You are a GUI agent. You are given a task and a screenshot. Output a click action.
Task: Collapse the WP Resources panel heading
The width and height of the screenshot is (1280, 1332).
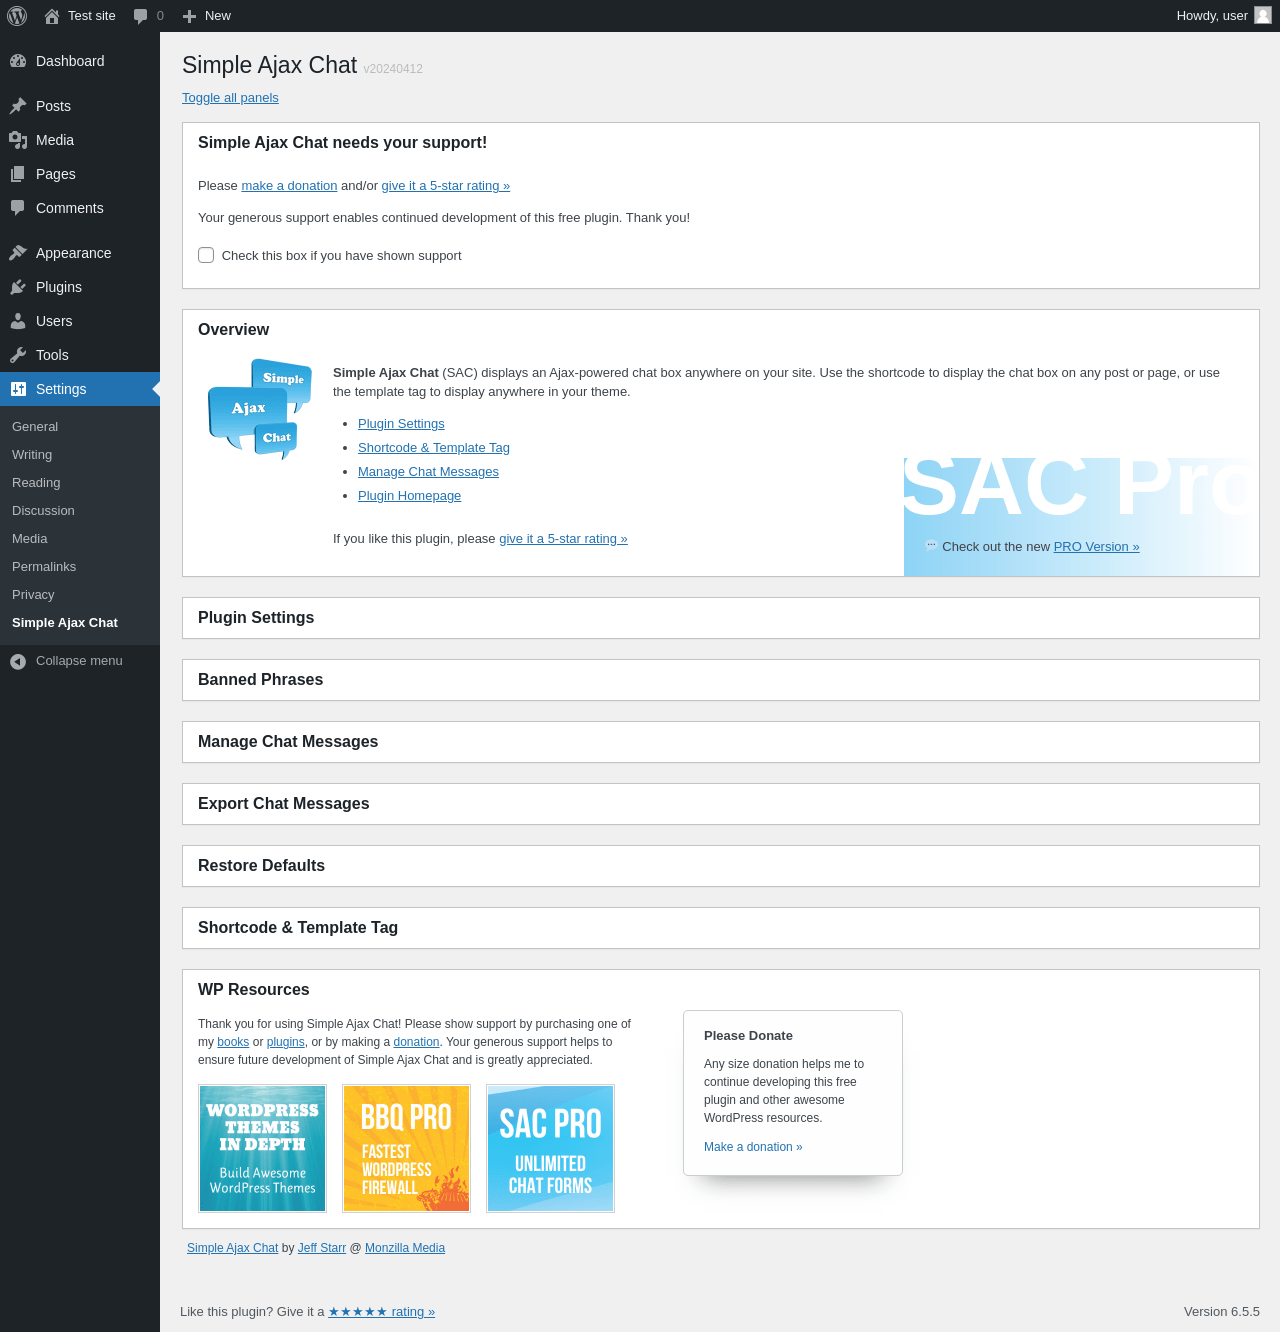(x=721, y=990)
